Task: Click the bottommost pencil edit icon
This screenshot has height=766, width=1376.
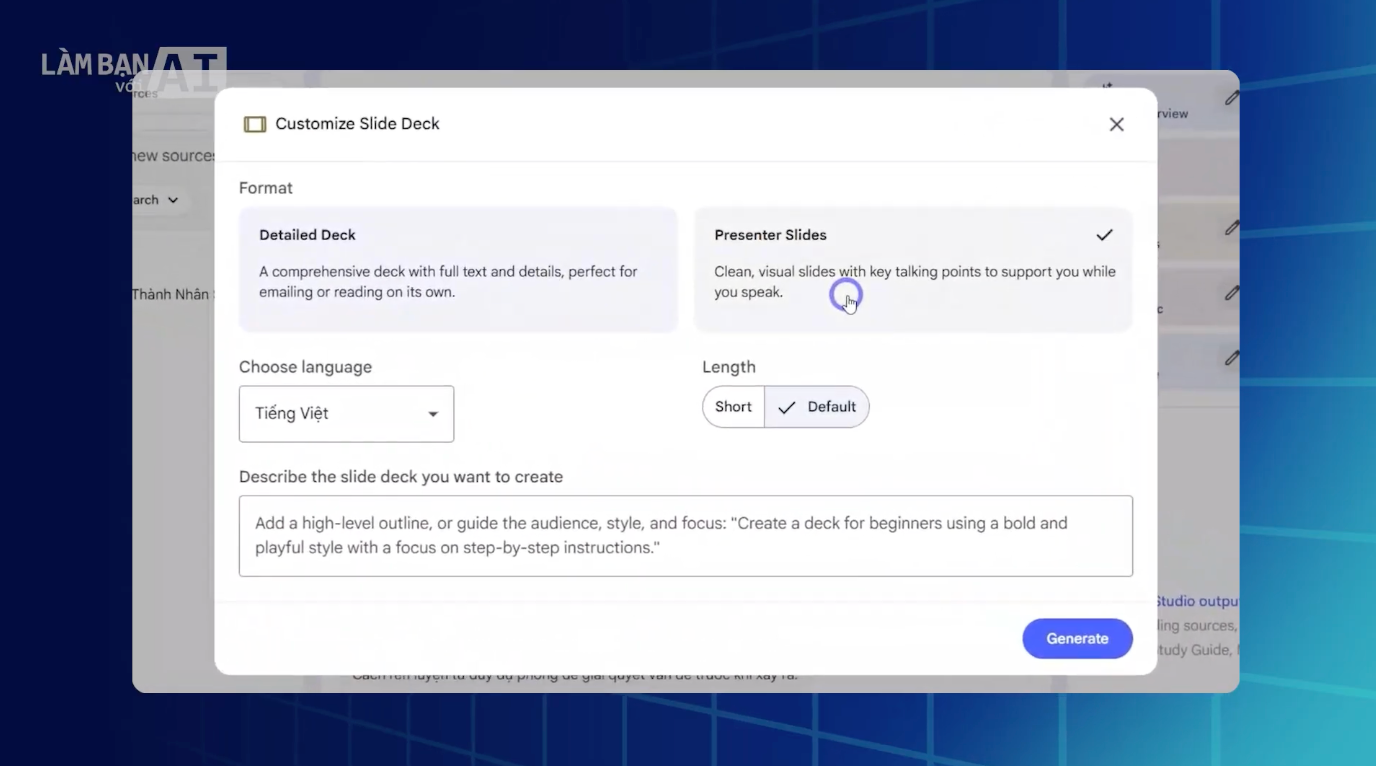Action: 1232,357
